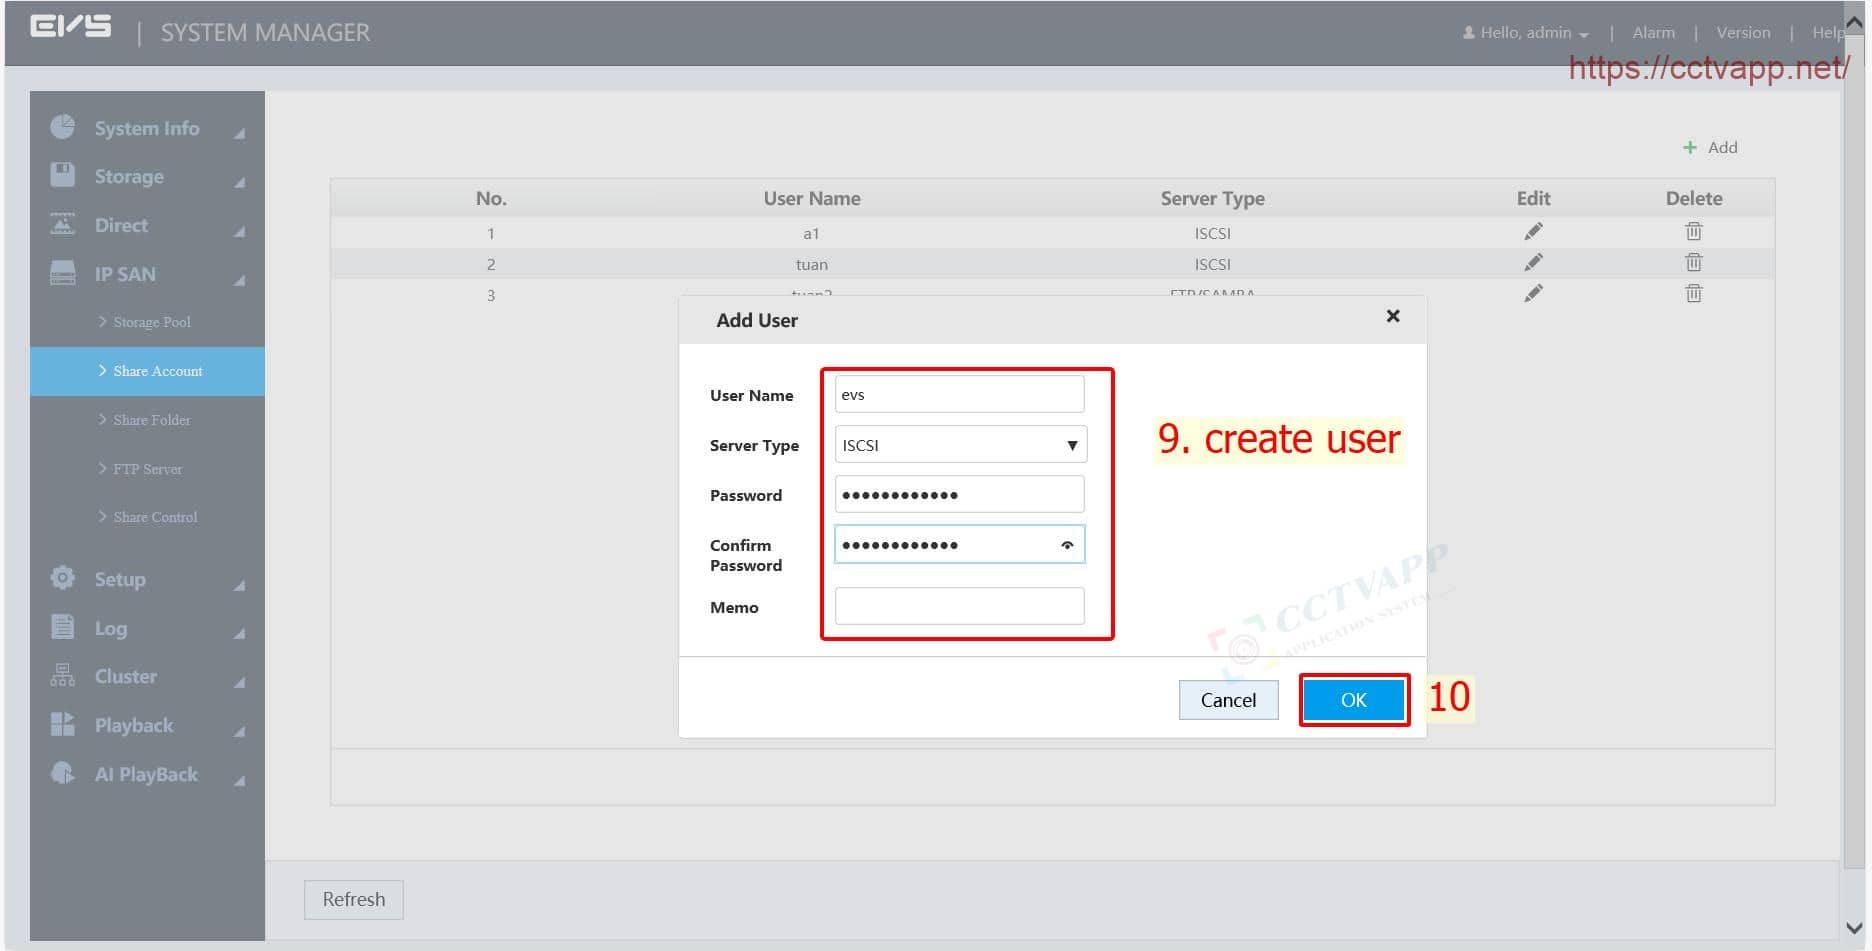Click the green plus Add icon
The image size is (1872, 951).
pos(1690,148)
